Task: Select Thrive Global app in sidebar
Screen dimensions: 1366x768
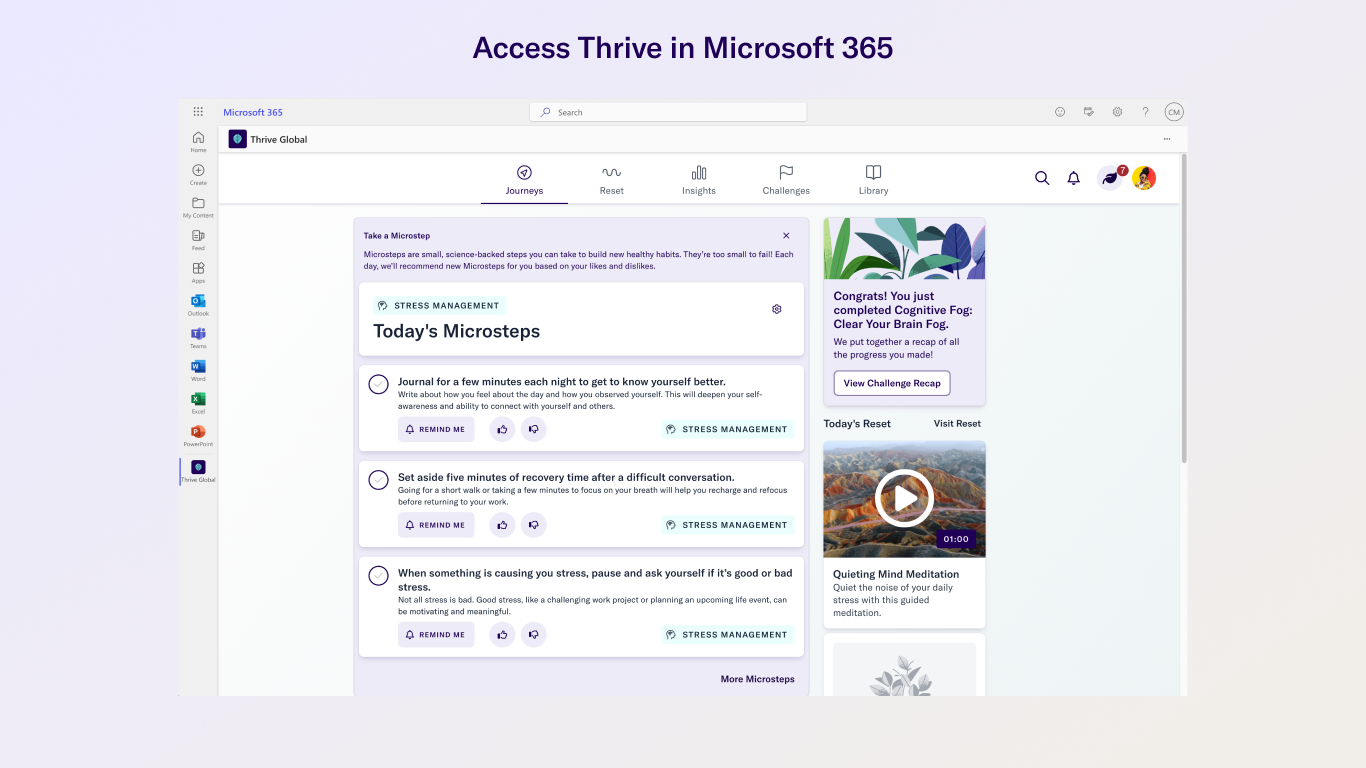Action: 198,471
